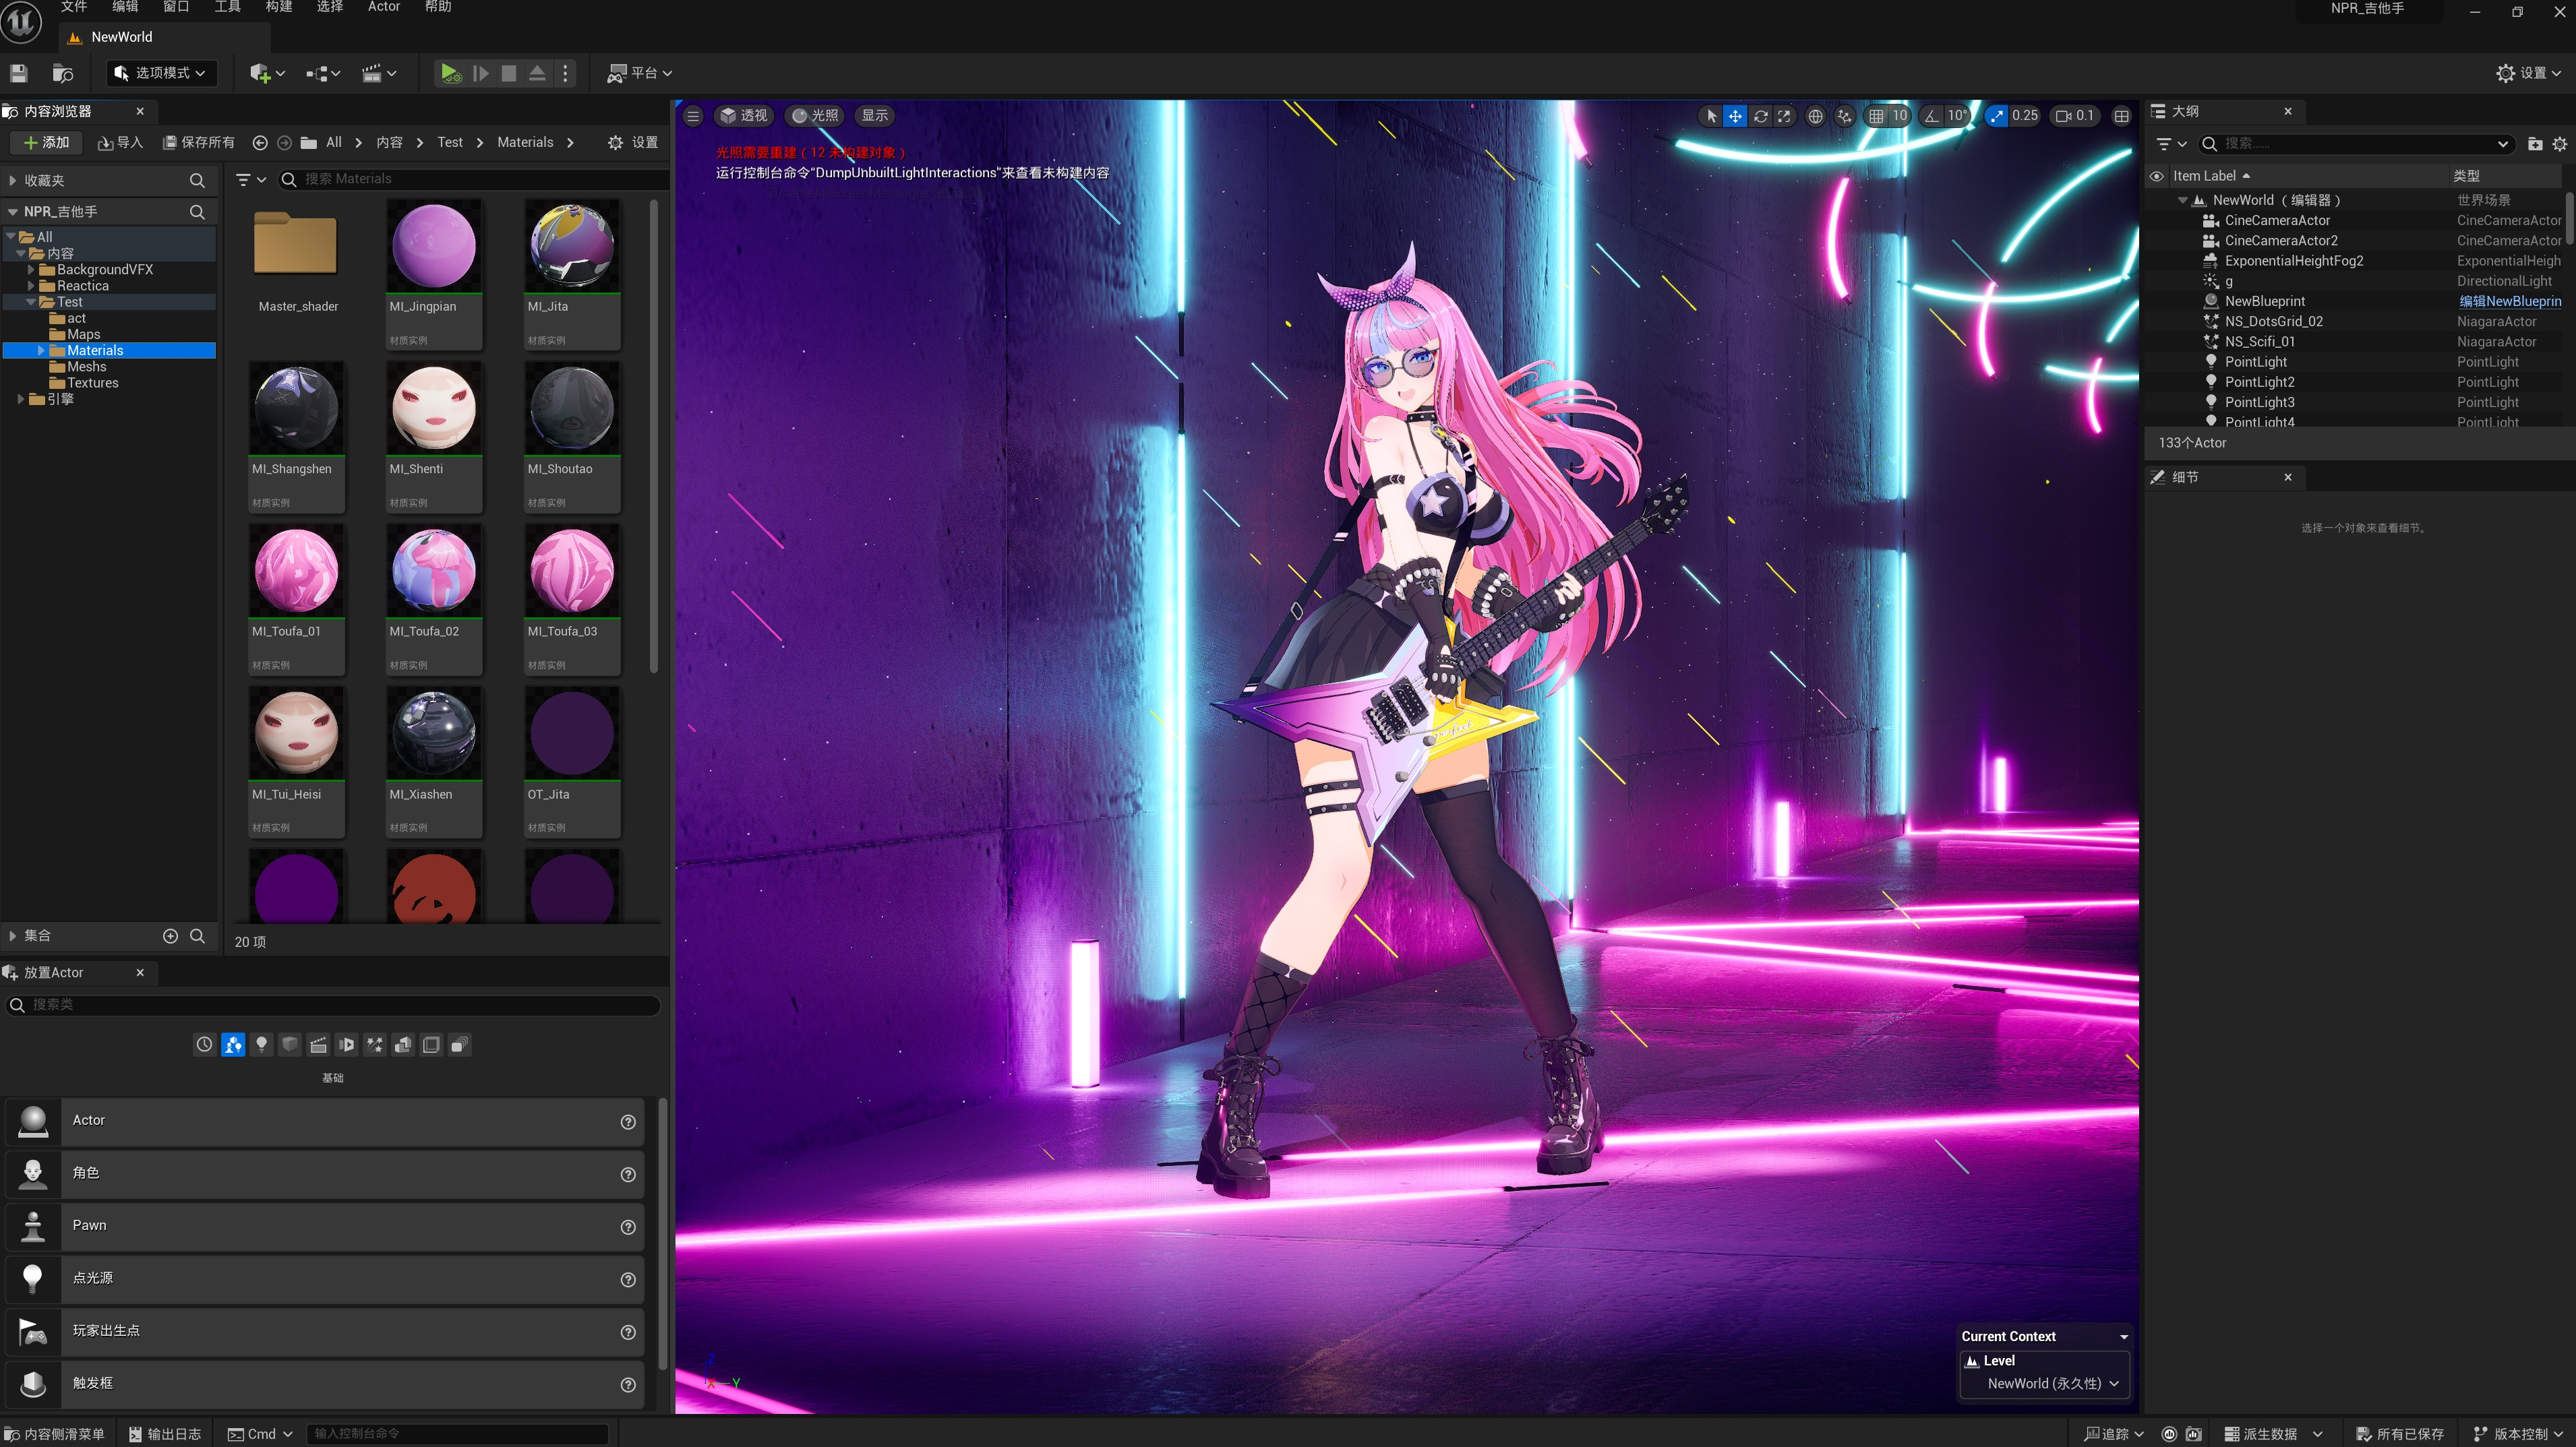
Task: Click the world coordinate system globe icon
Action: pyautogui.click(x=1815, y=116)
